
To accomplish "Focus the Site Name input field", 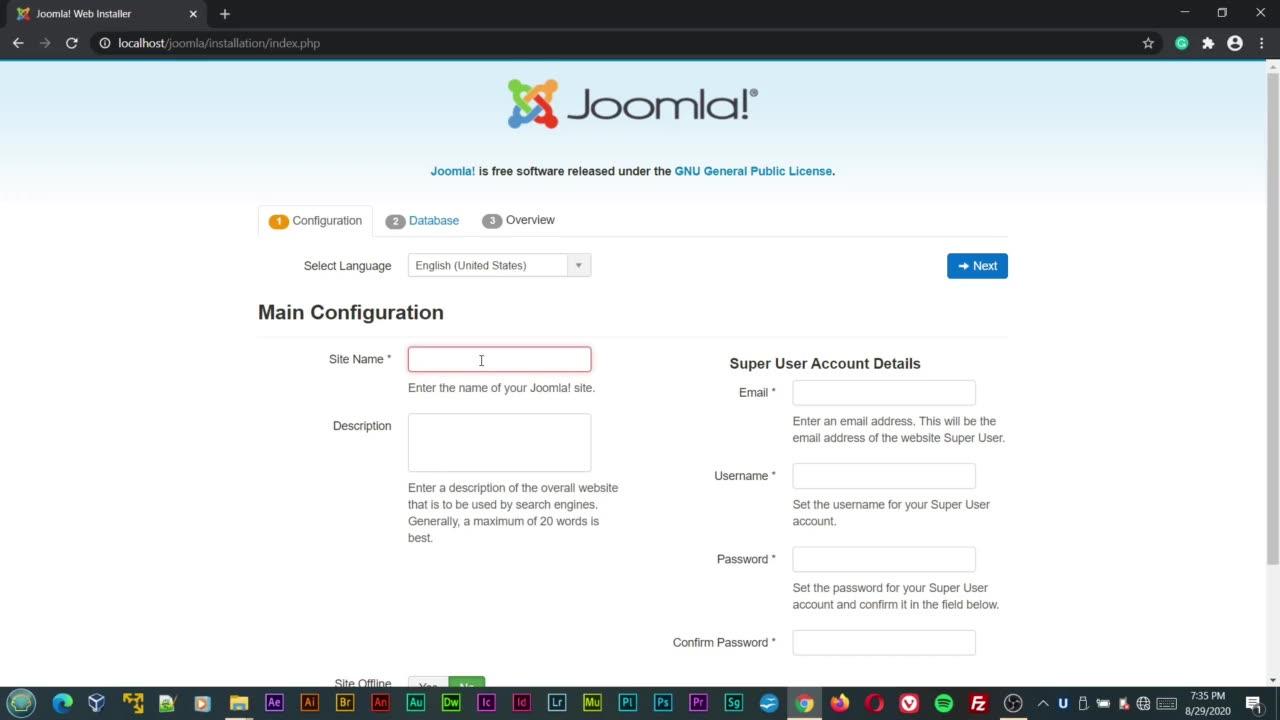I will (x=499, y=359).
